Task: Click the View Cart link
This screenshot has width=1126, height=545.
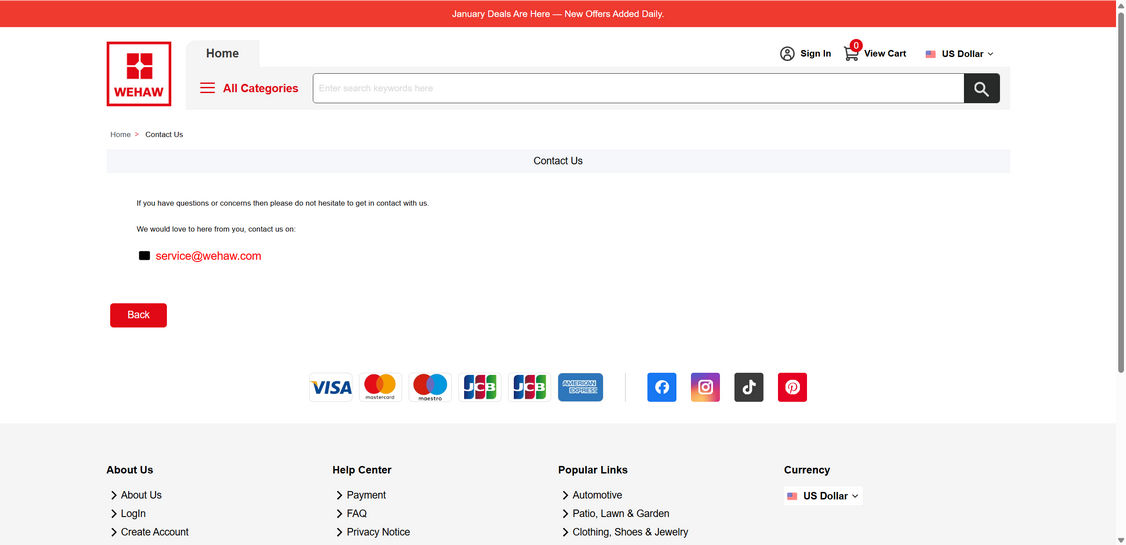Action: pyautogui.click(x=885, y=54)
